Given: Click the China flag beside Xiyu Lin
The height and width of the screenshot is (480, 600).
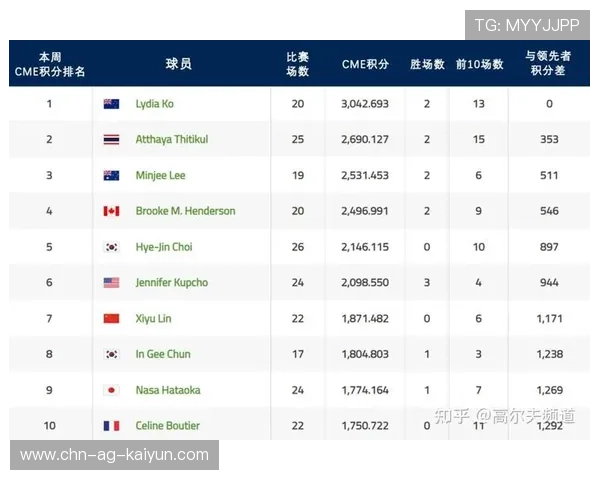Looking at the screenshot, I should click(x=112, y=318).
